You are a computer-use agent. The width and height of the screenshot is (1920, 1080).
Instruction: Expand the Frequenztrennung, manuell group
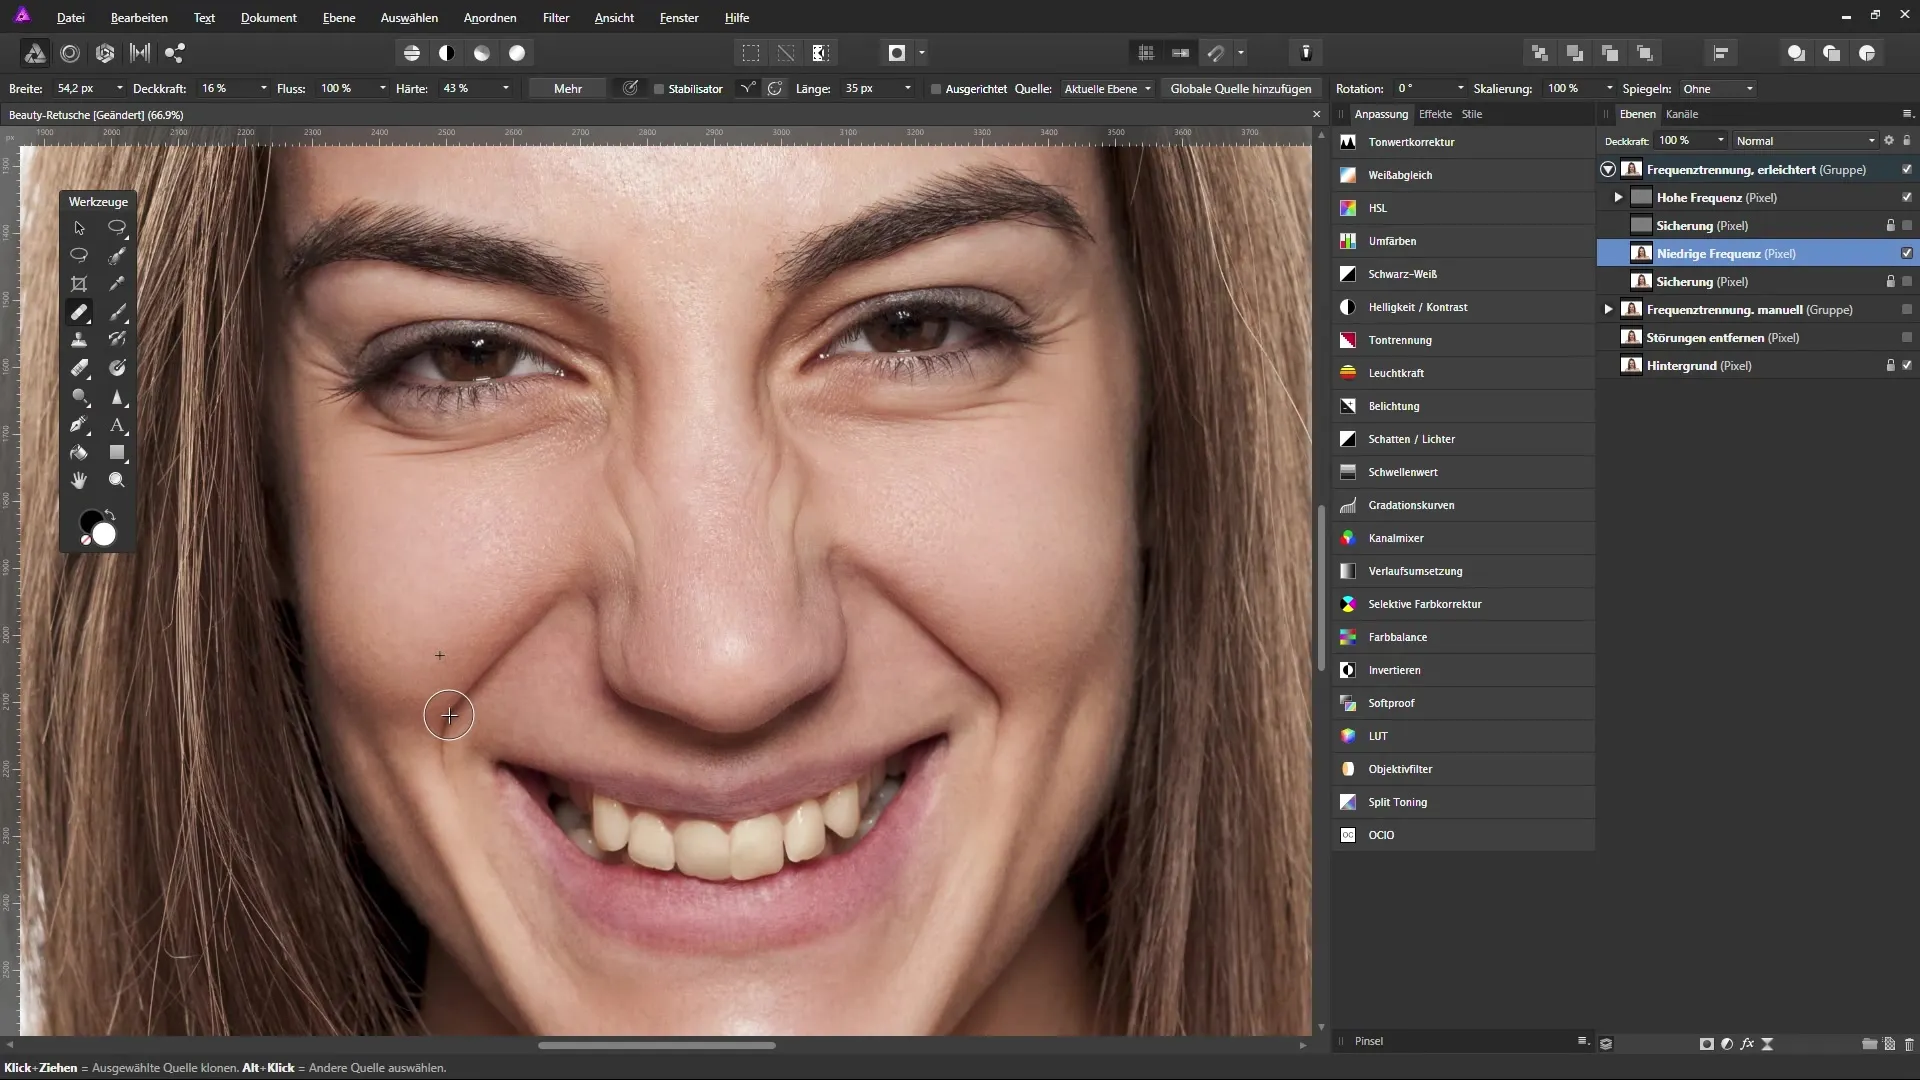click(x=1608, y=310)
